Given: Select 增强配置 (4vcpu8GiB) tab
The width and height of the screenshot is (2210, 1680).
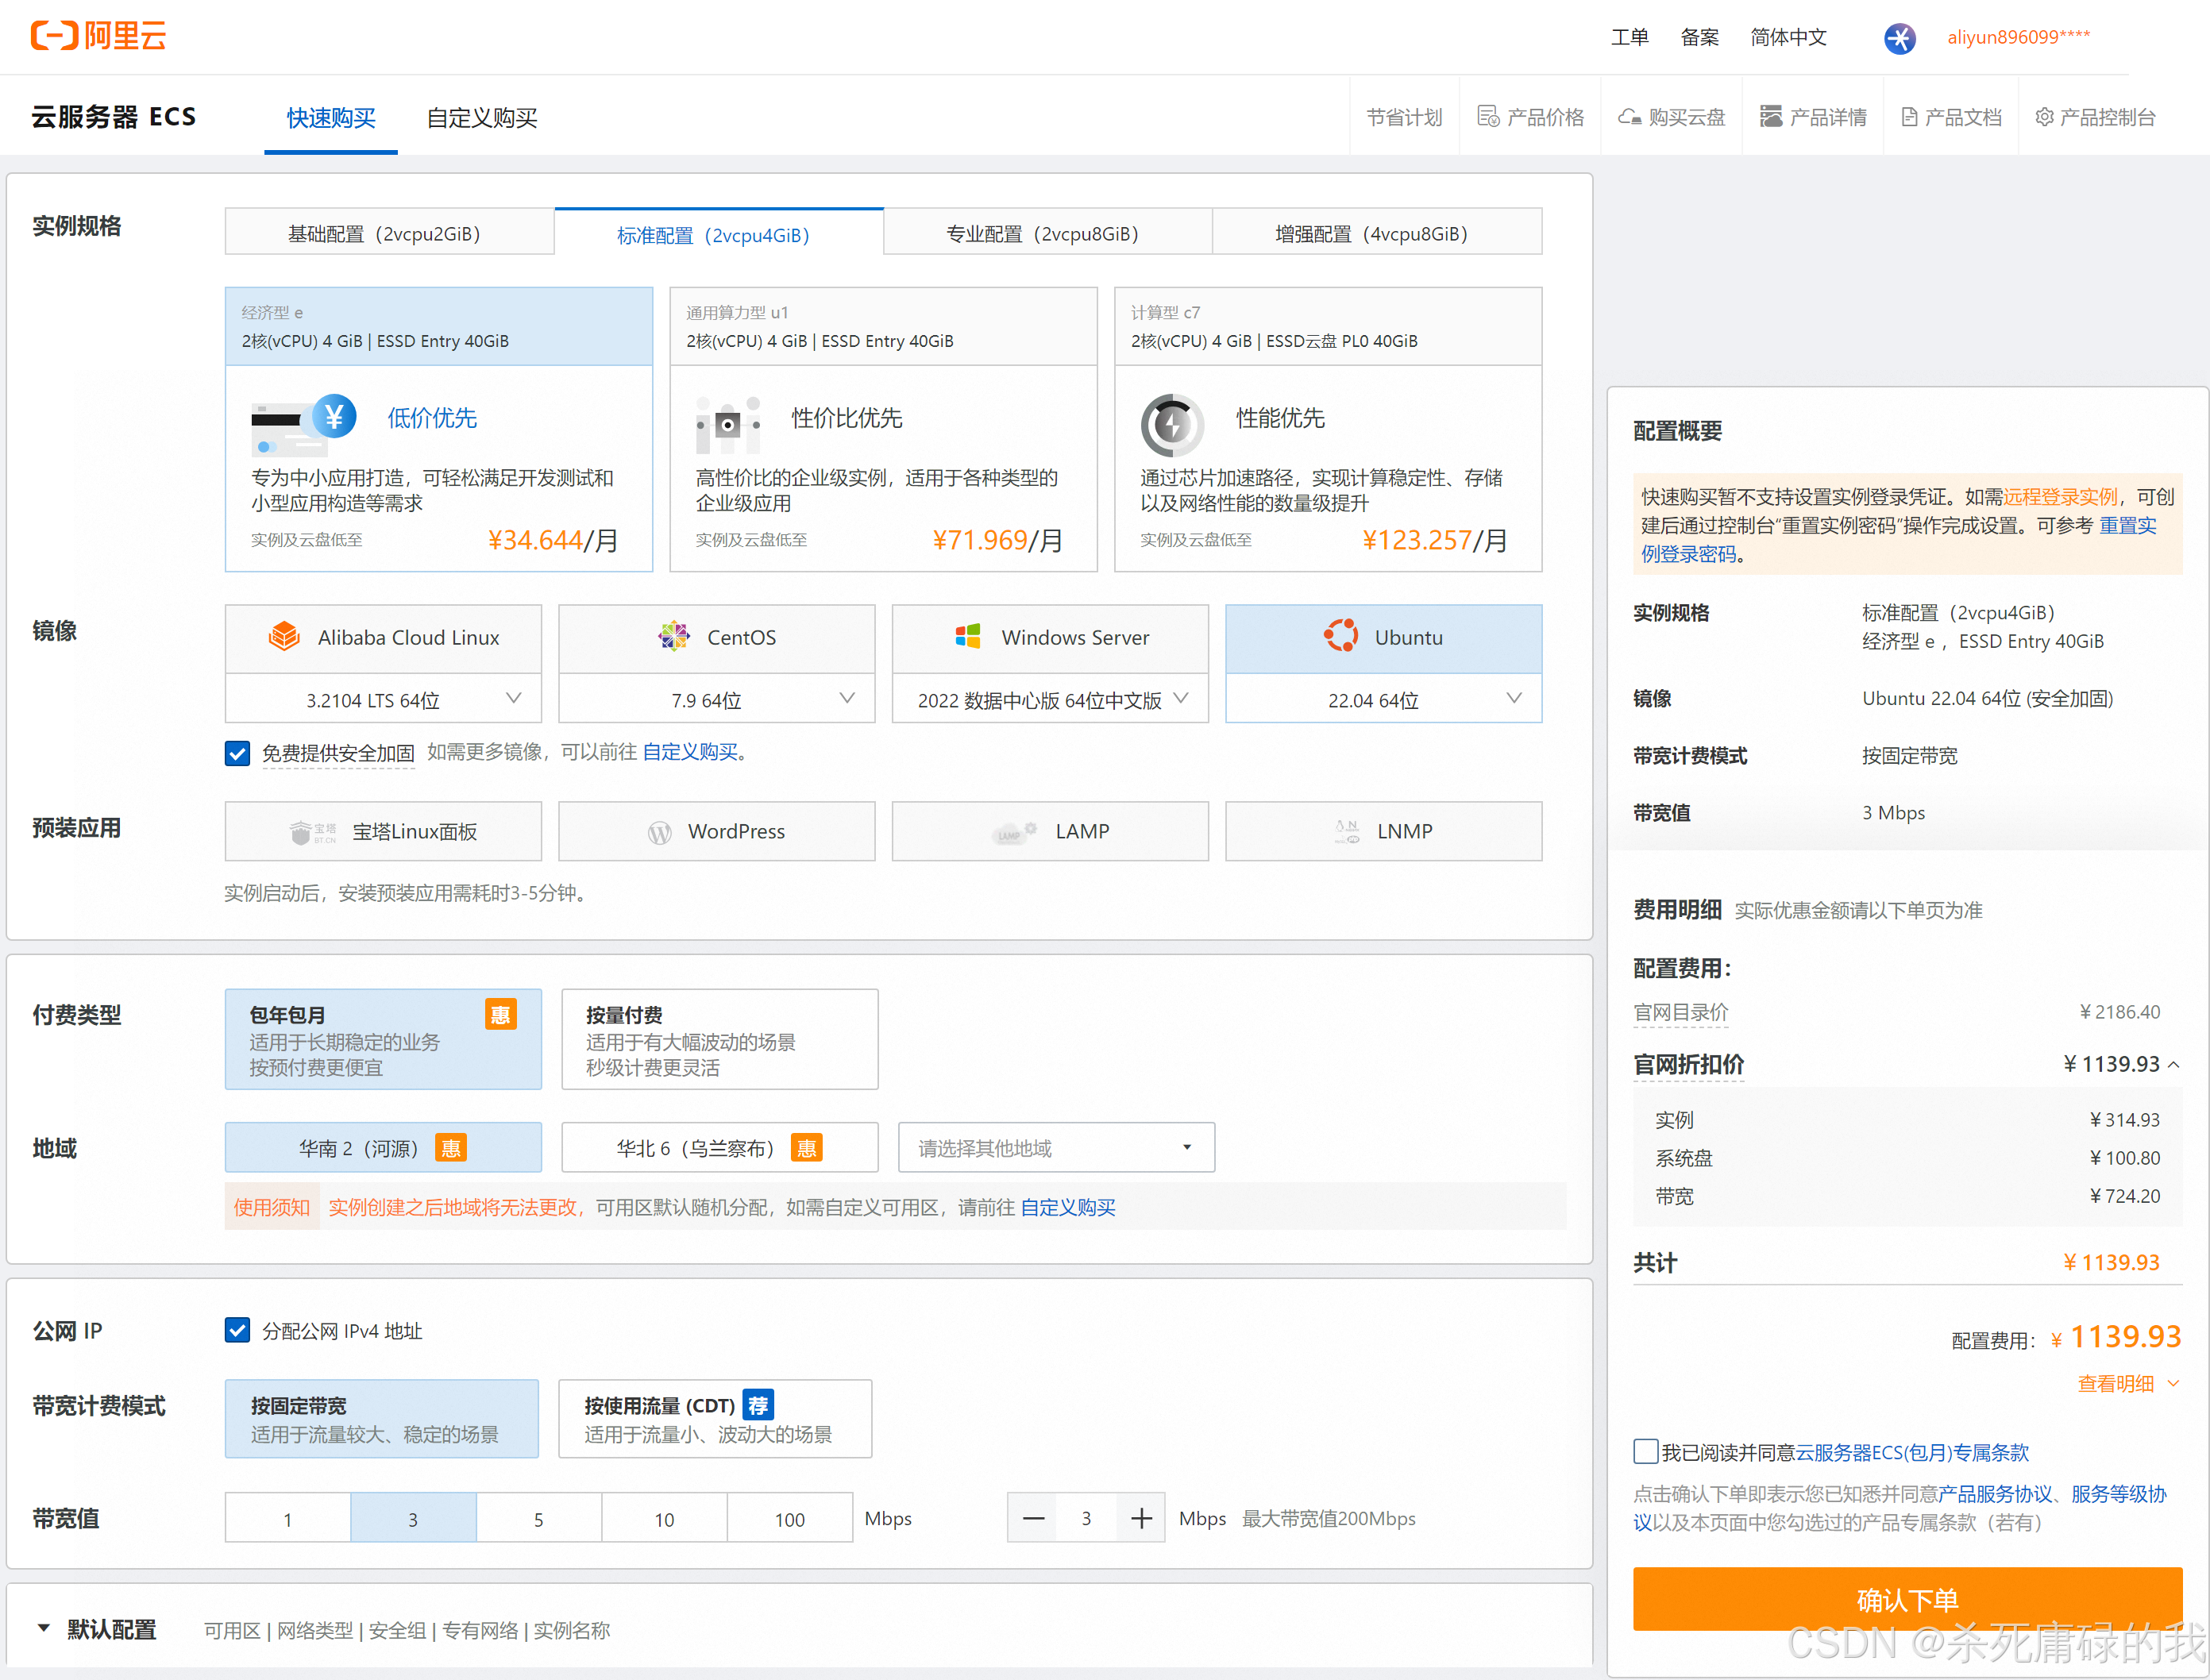Looking at the screenshot, I should tap(1377, 233).
